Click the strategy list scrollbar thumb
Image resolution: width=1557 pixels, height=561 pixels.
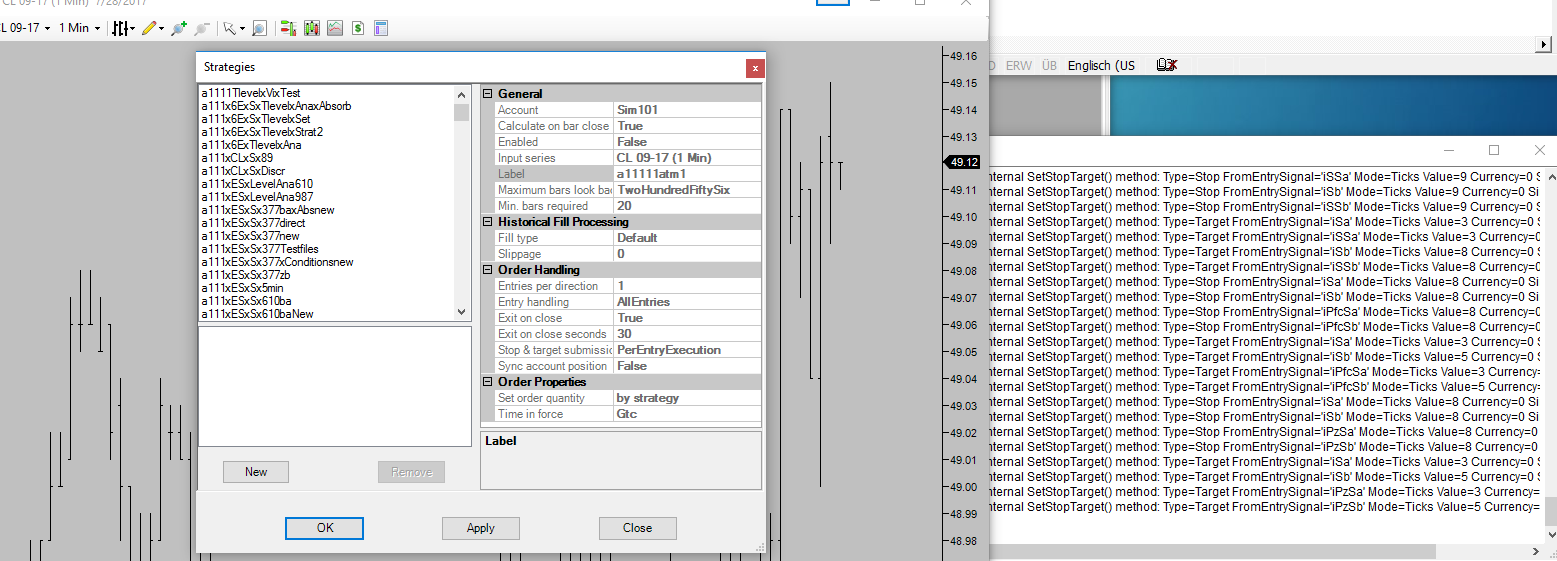pyautogui.click(x=461, y=112)
